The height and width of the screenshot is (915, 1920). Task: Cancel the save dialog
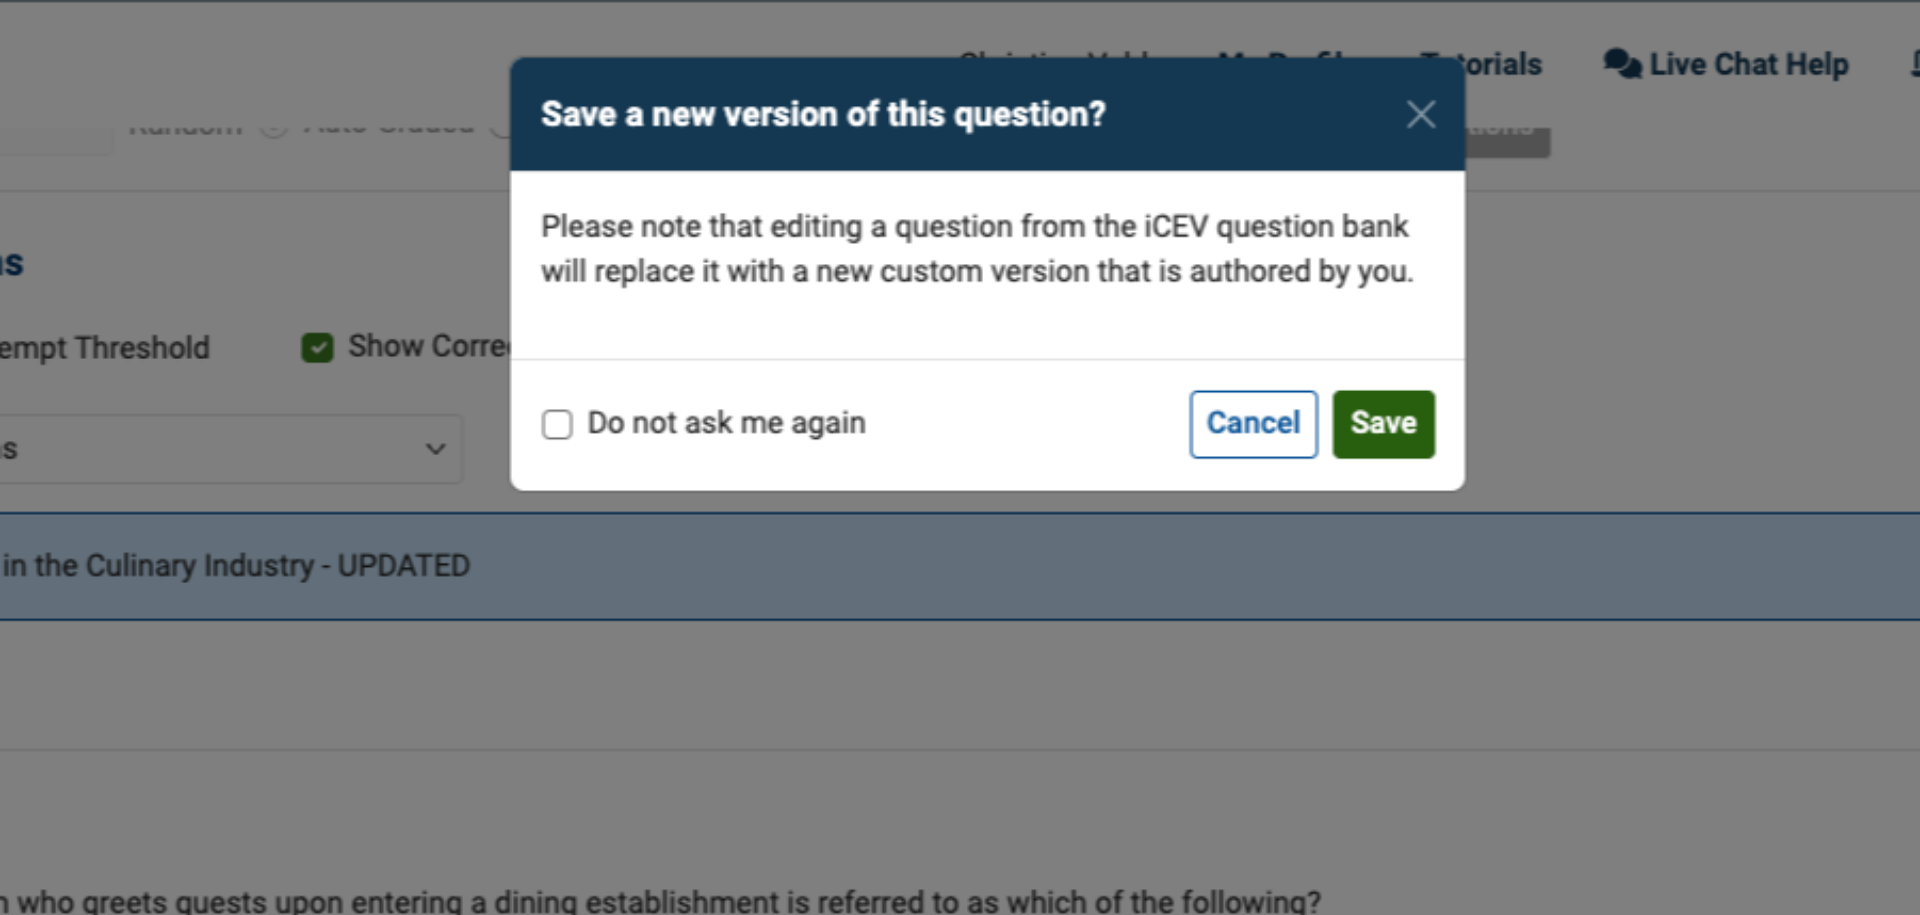[1253, 424]
